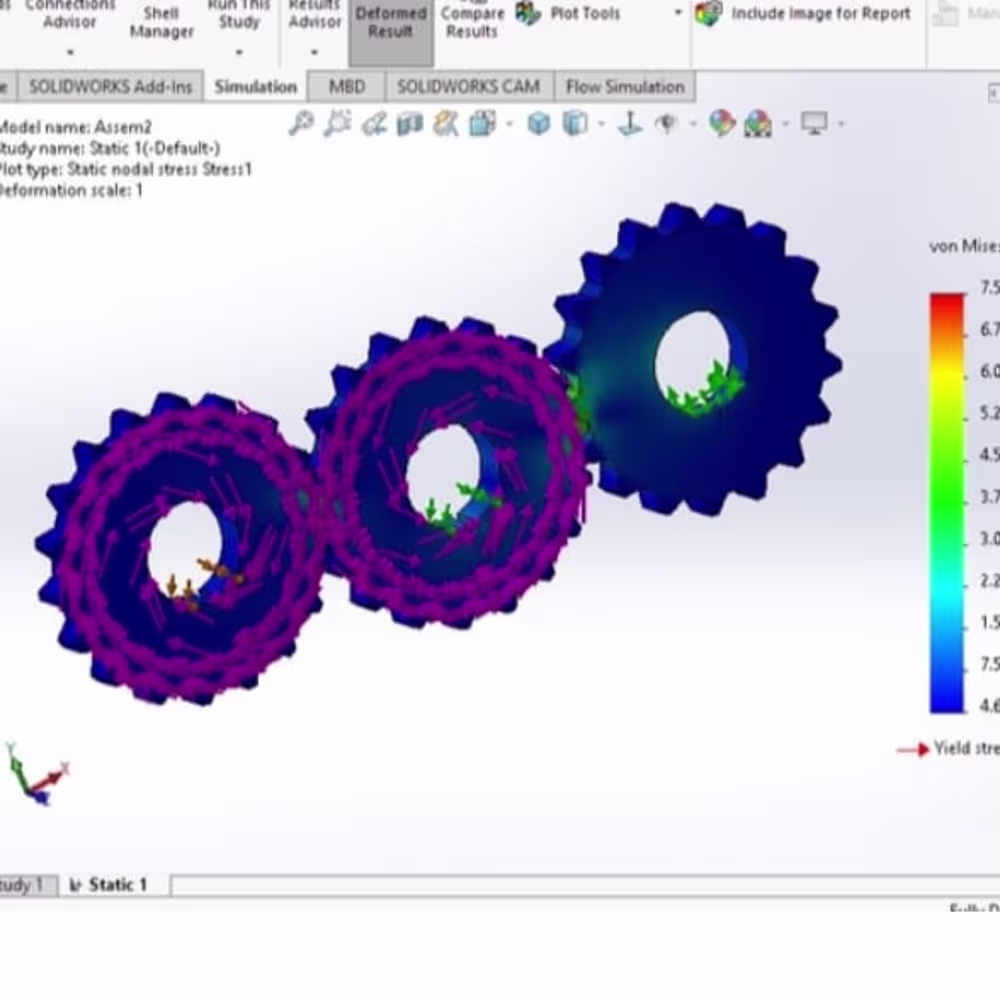Click the View Orientation icon
The height and width of the screenshot is (1000, 1000).
tap(483, 124)
